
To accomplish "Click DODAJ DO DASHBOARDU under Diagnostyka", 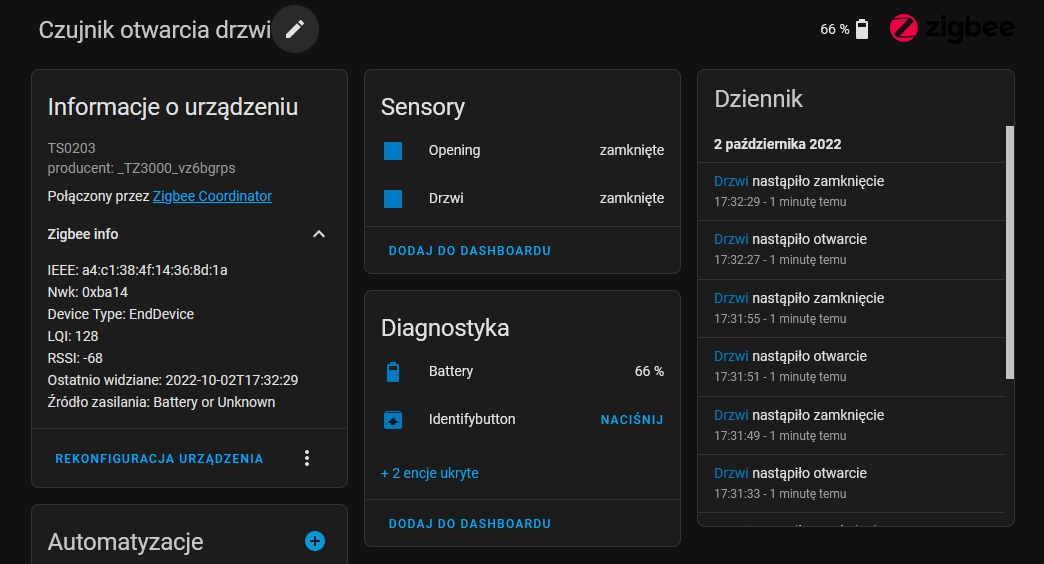I will (x=470, y=524).
